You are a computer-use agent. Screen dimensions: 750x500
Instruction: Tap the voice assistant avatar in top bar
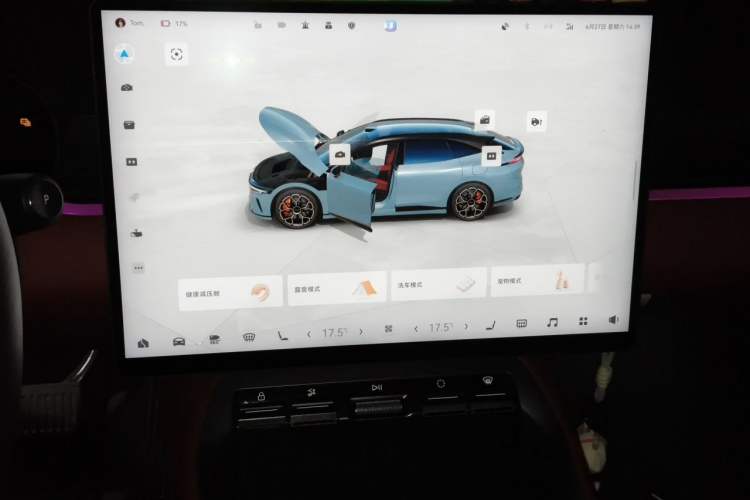click(391, 25)
